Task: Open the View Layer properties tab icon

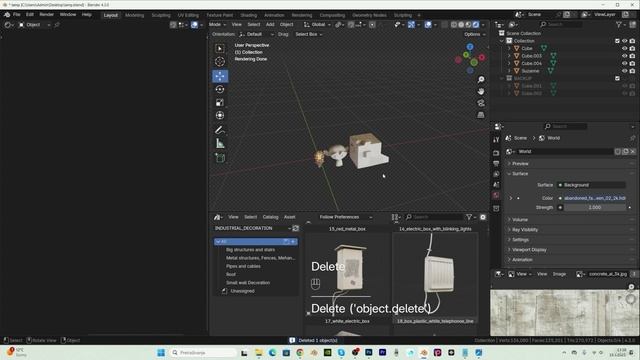Action: click(x=496, y=174)
